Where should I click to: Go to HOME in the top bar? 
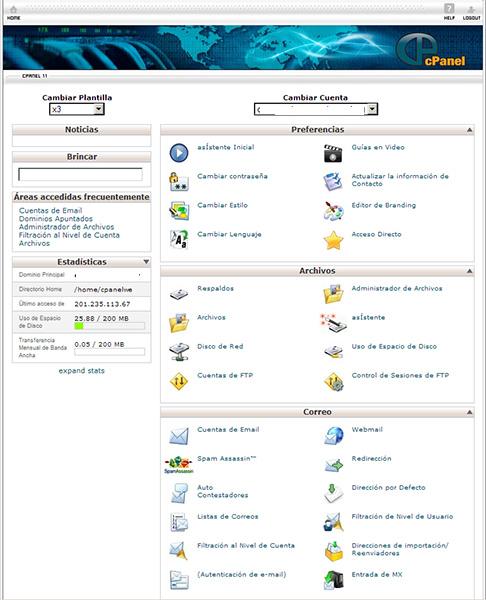click(x=13, y=13)
